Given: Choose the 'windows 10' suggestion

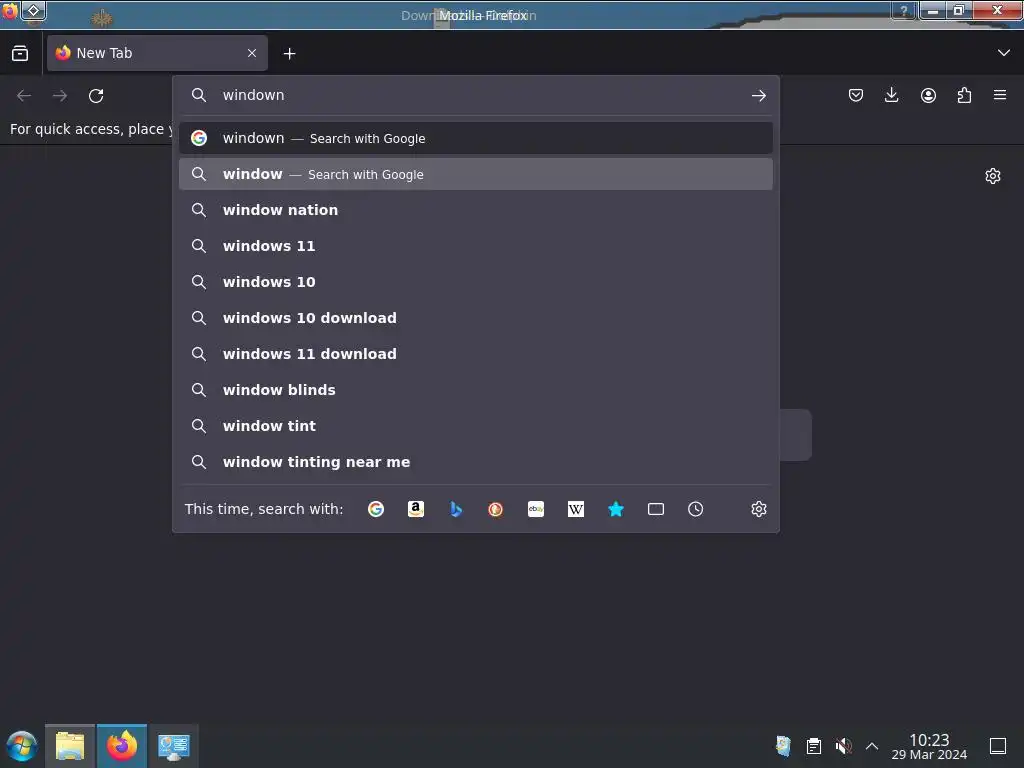Looking at the screenshot, I should pos(475,282).
